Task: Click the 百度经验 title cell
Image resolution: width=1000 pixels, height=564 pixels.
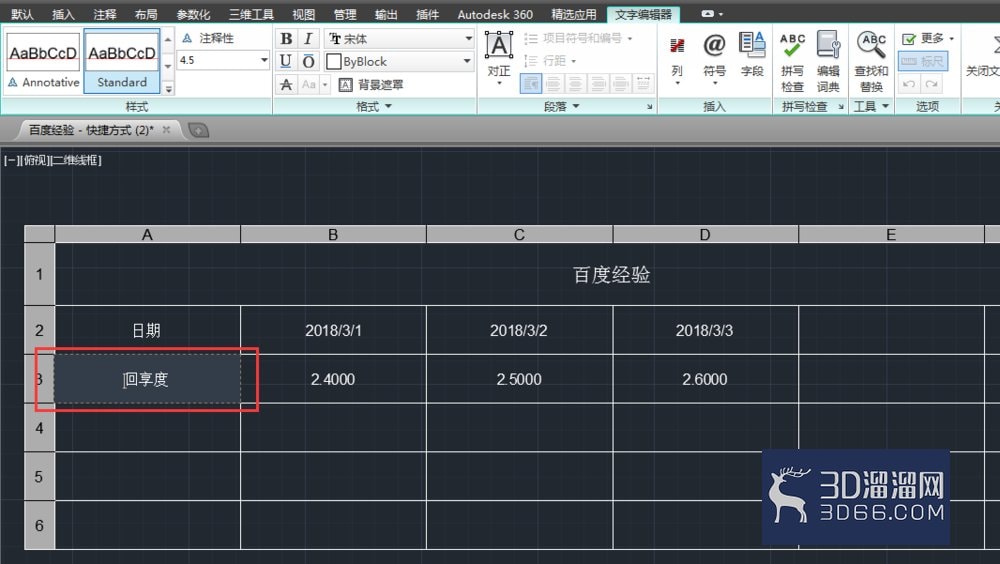Action: click(612, 274)
